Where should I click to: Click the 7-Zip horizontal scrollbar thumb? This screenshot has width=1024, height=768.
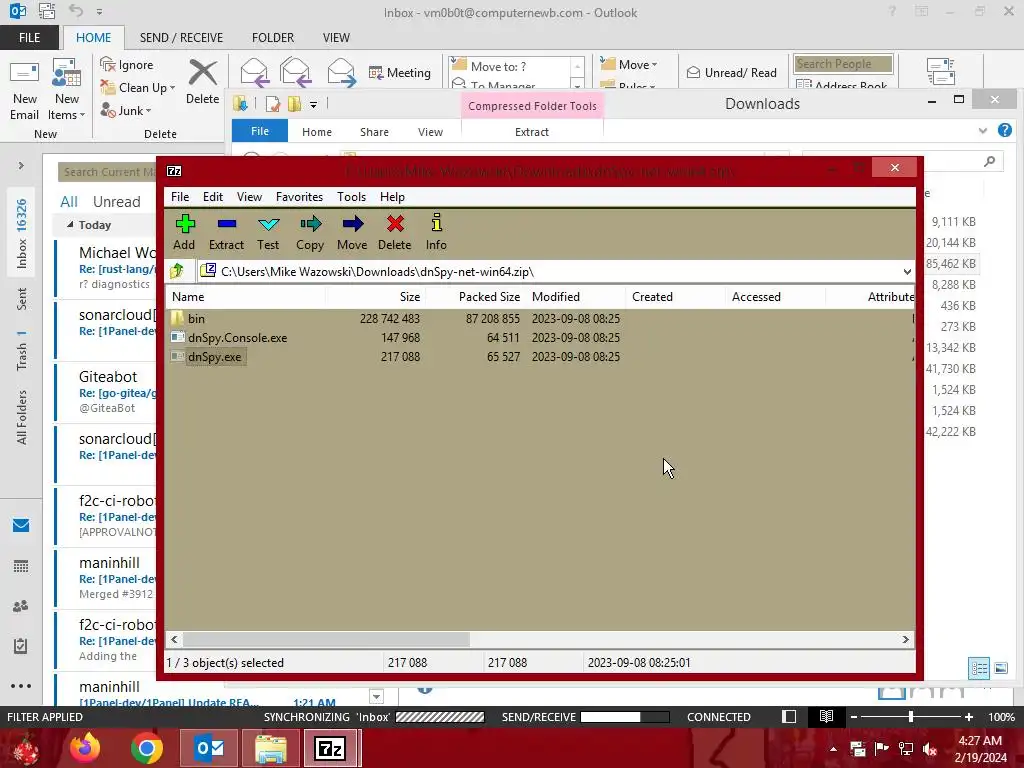pos(326,639)
